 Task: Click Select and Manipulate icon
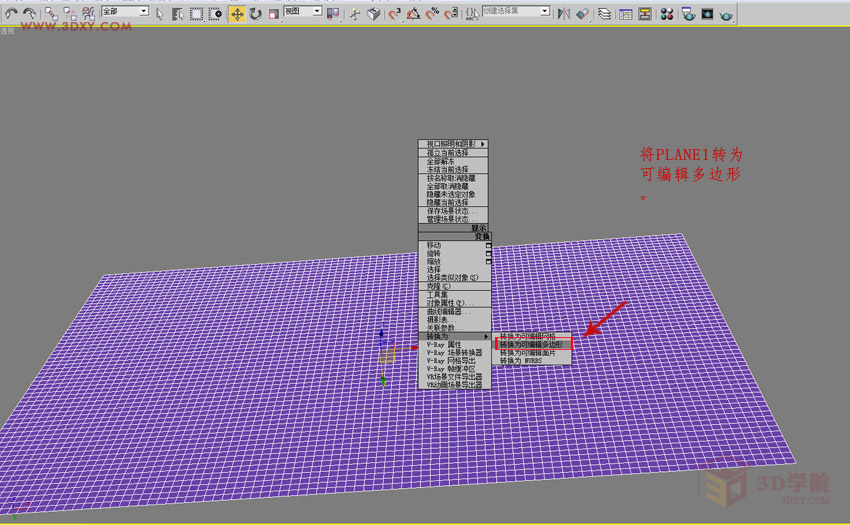355,14
